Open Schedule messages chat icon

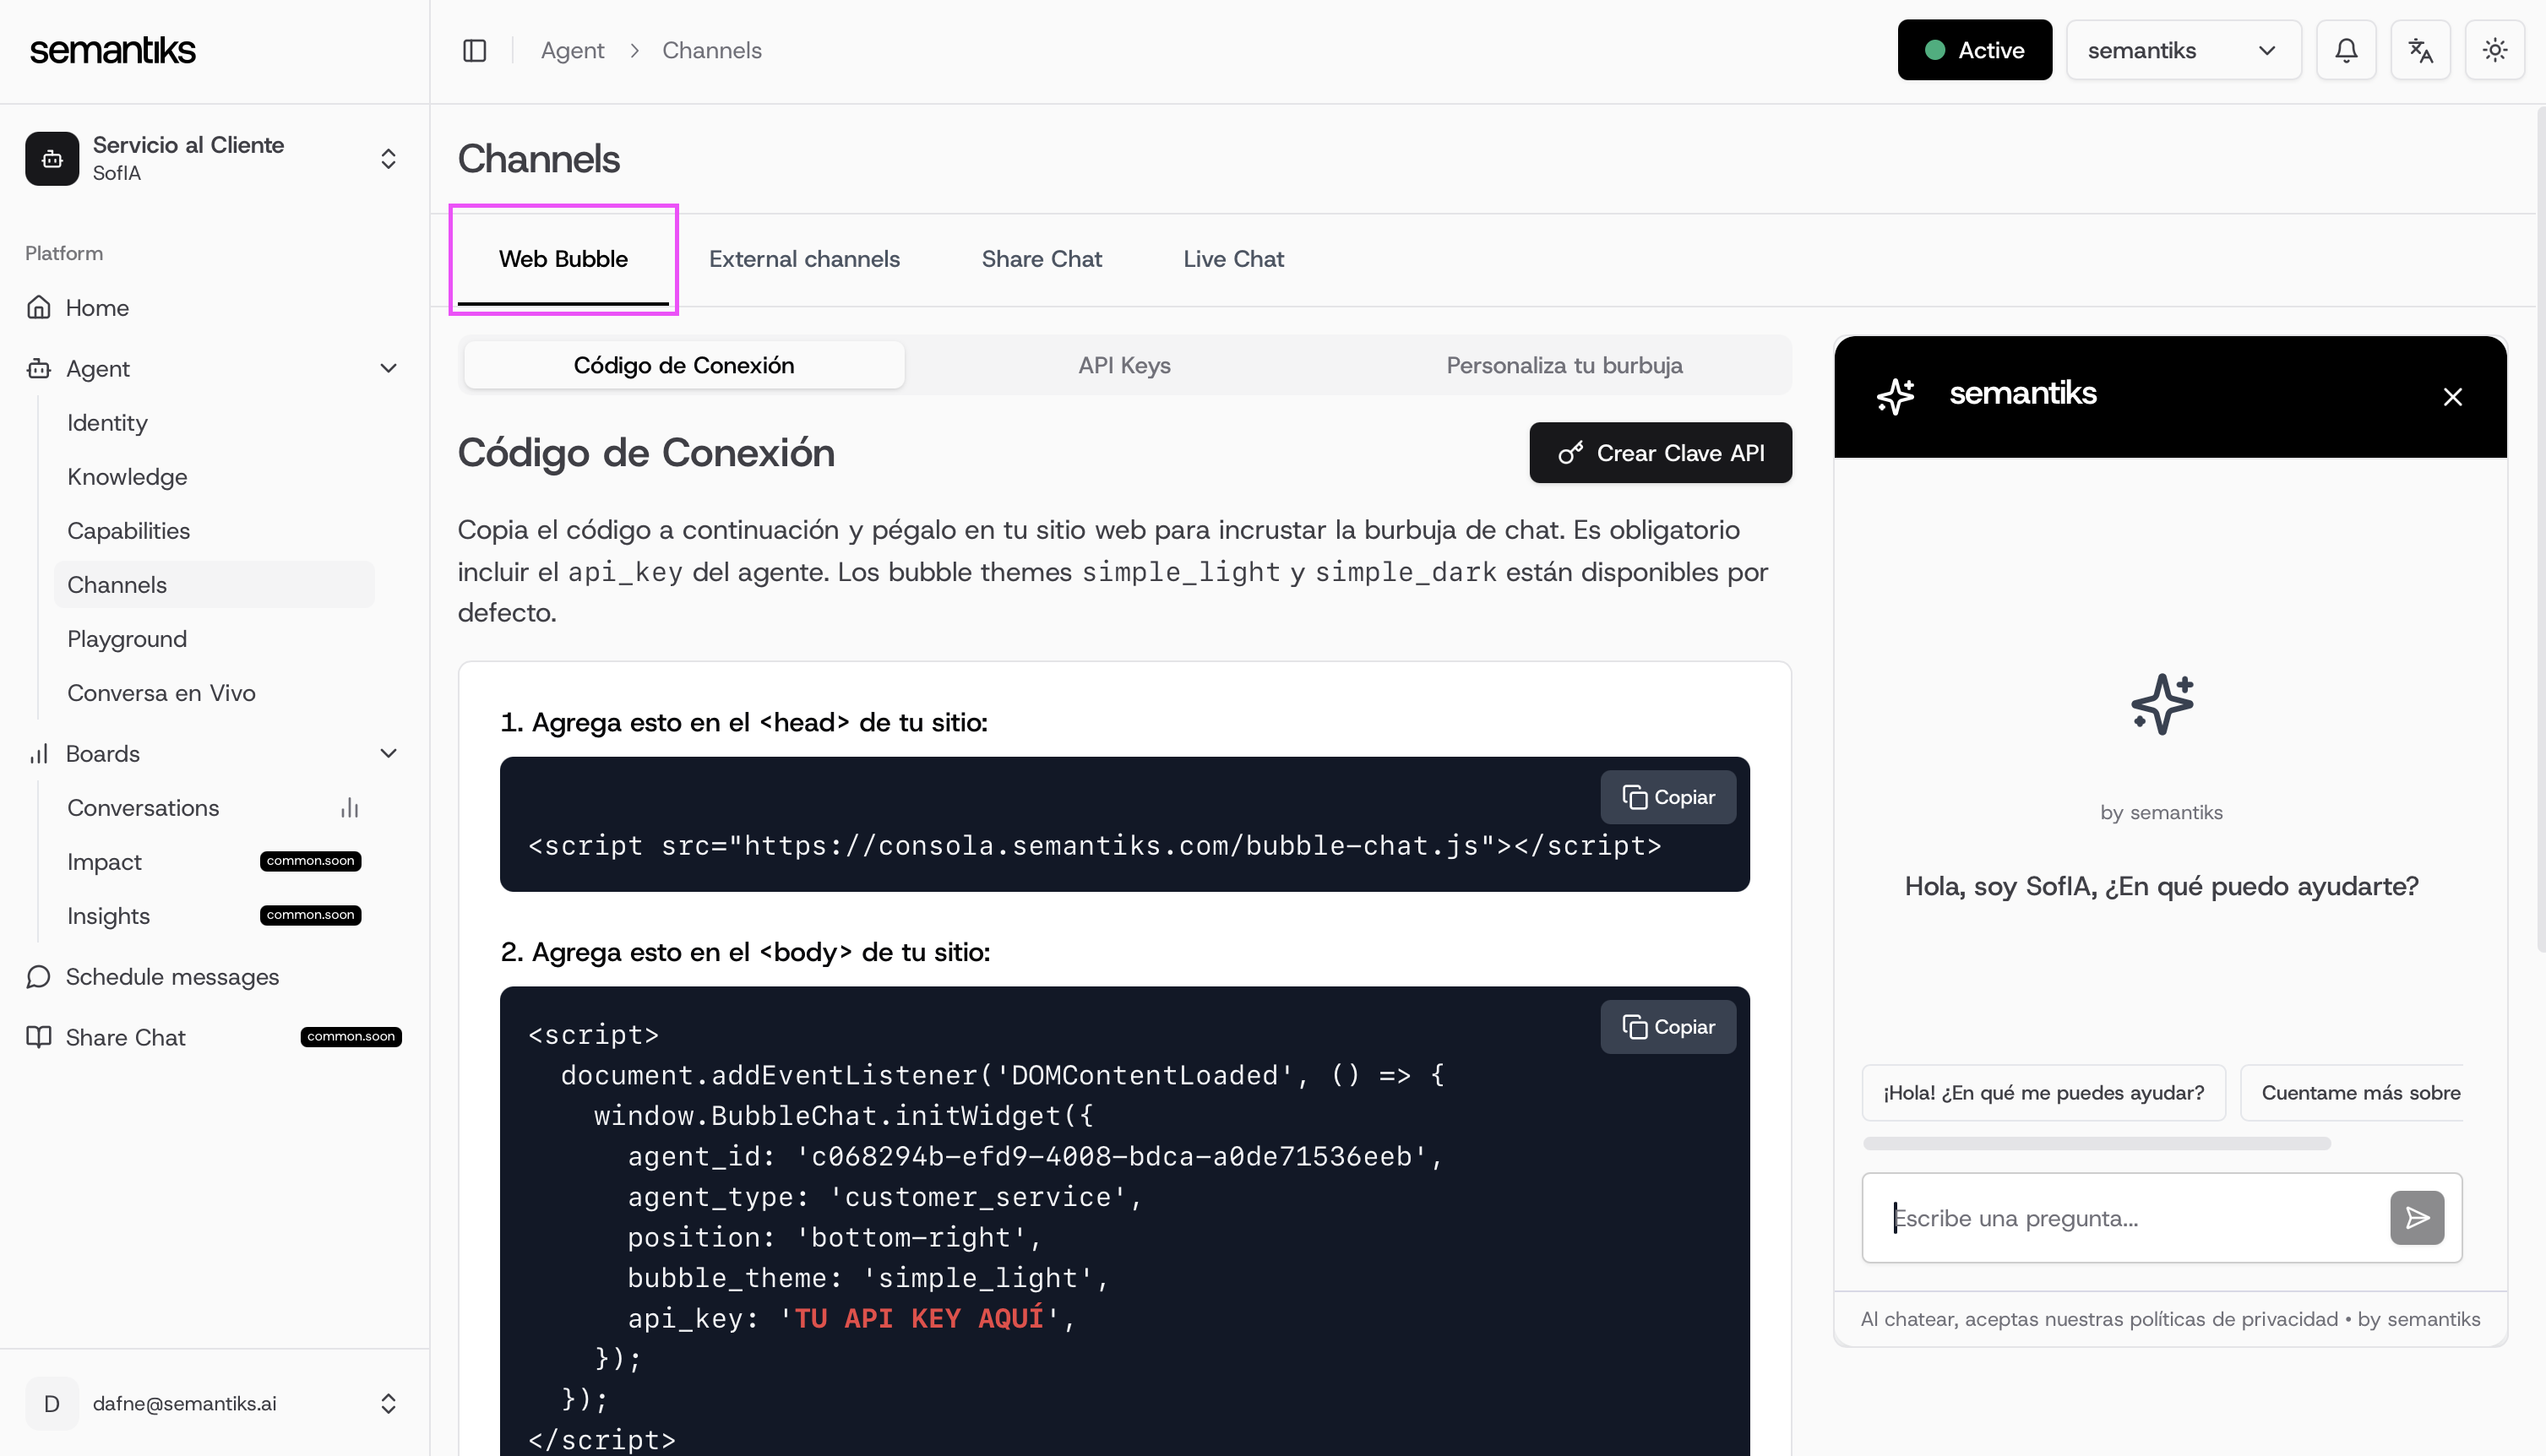[39, 977]
